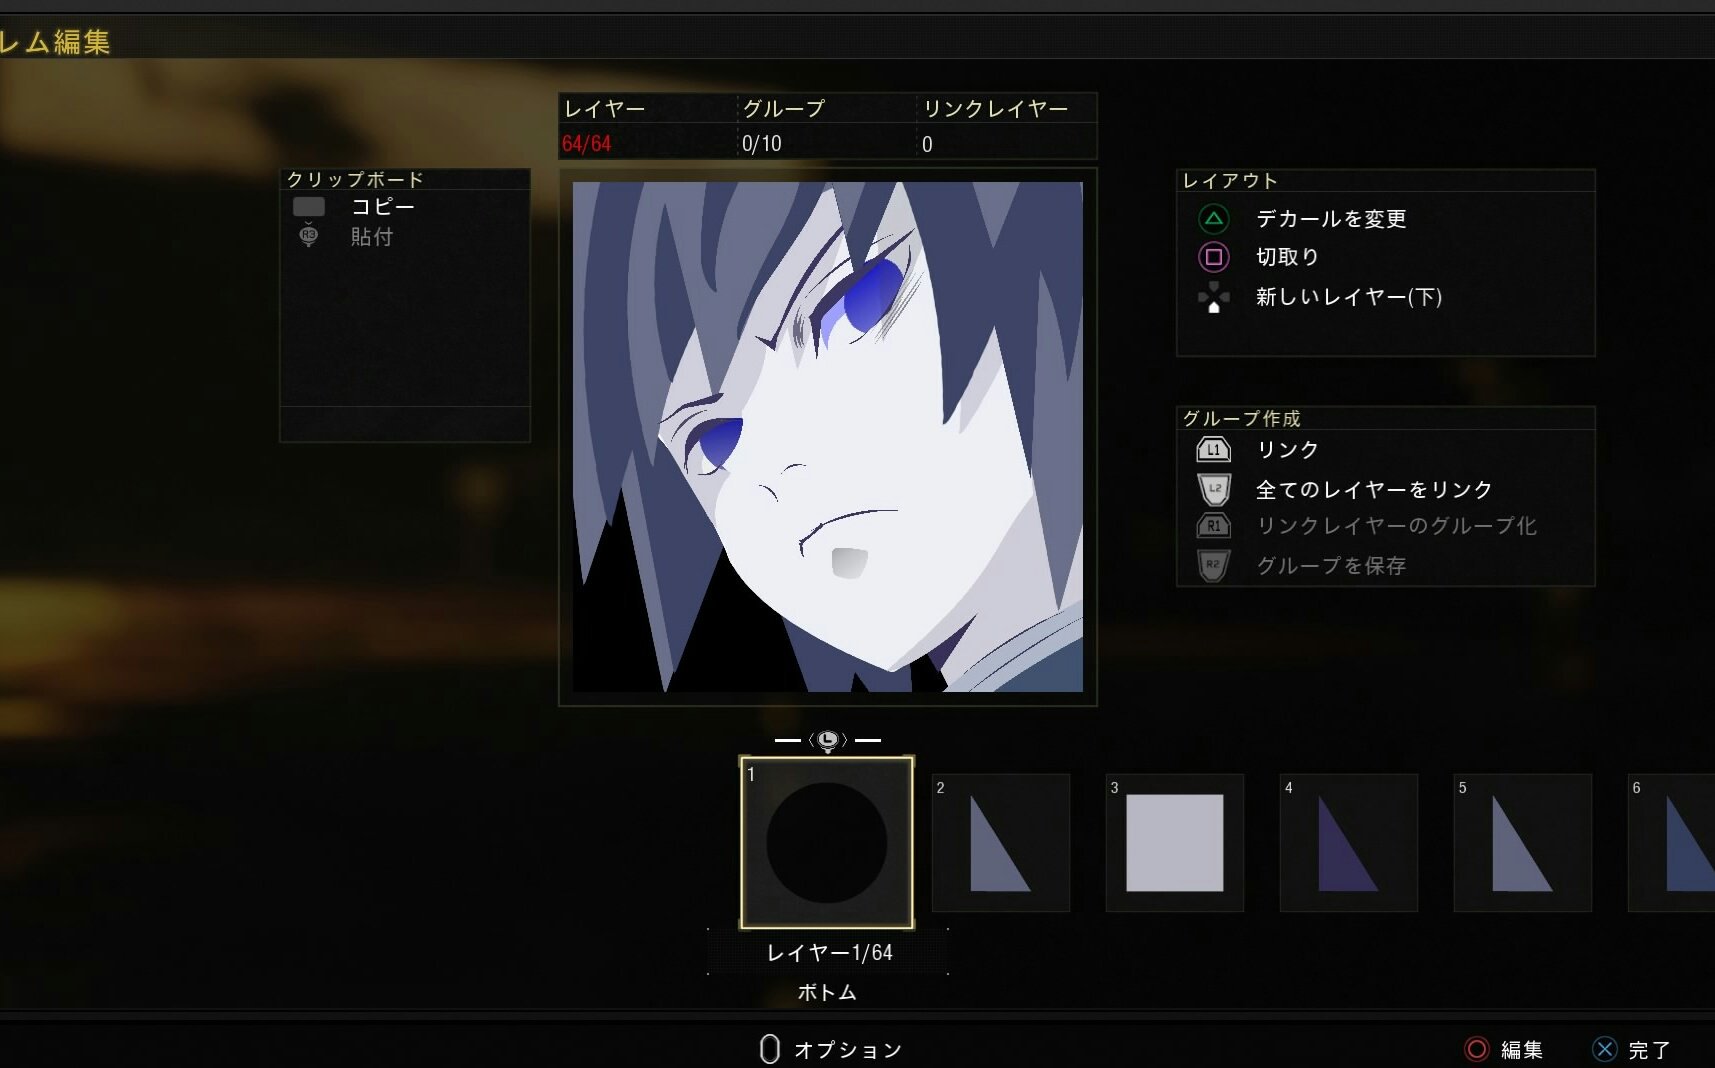
Task: Select layer 2 triangle thumbnail
Action: [1001, 843]
